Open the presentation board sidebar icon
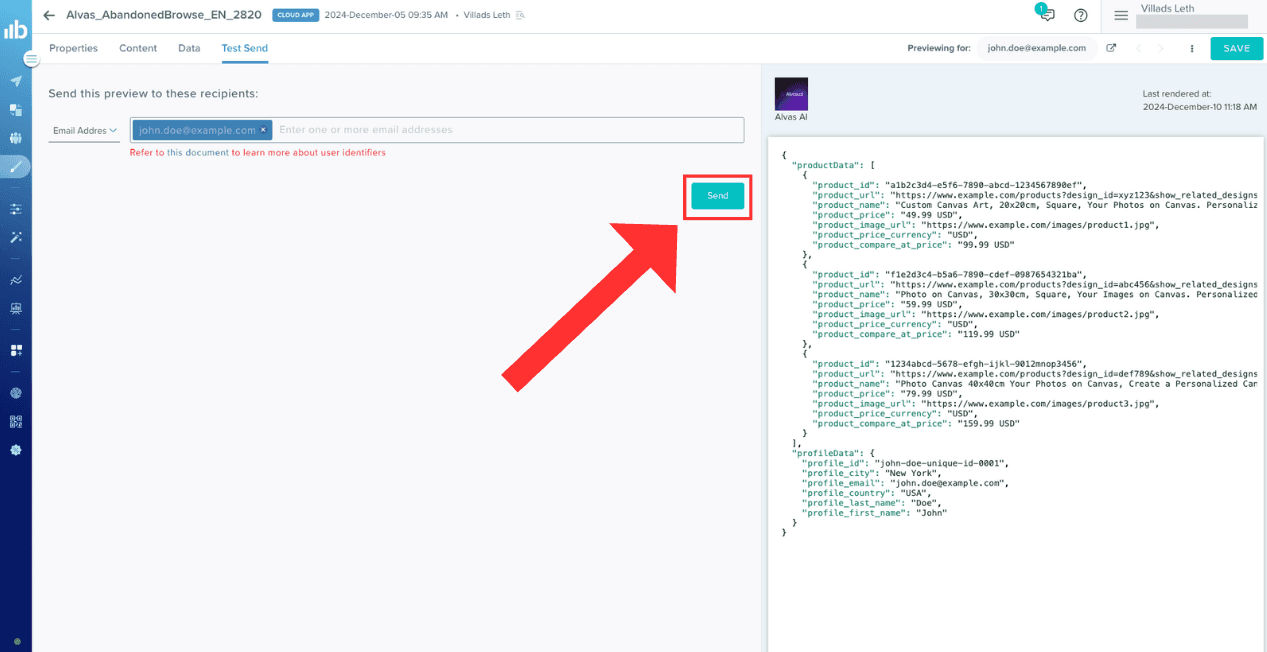 [x=15, y=308]
